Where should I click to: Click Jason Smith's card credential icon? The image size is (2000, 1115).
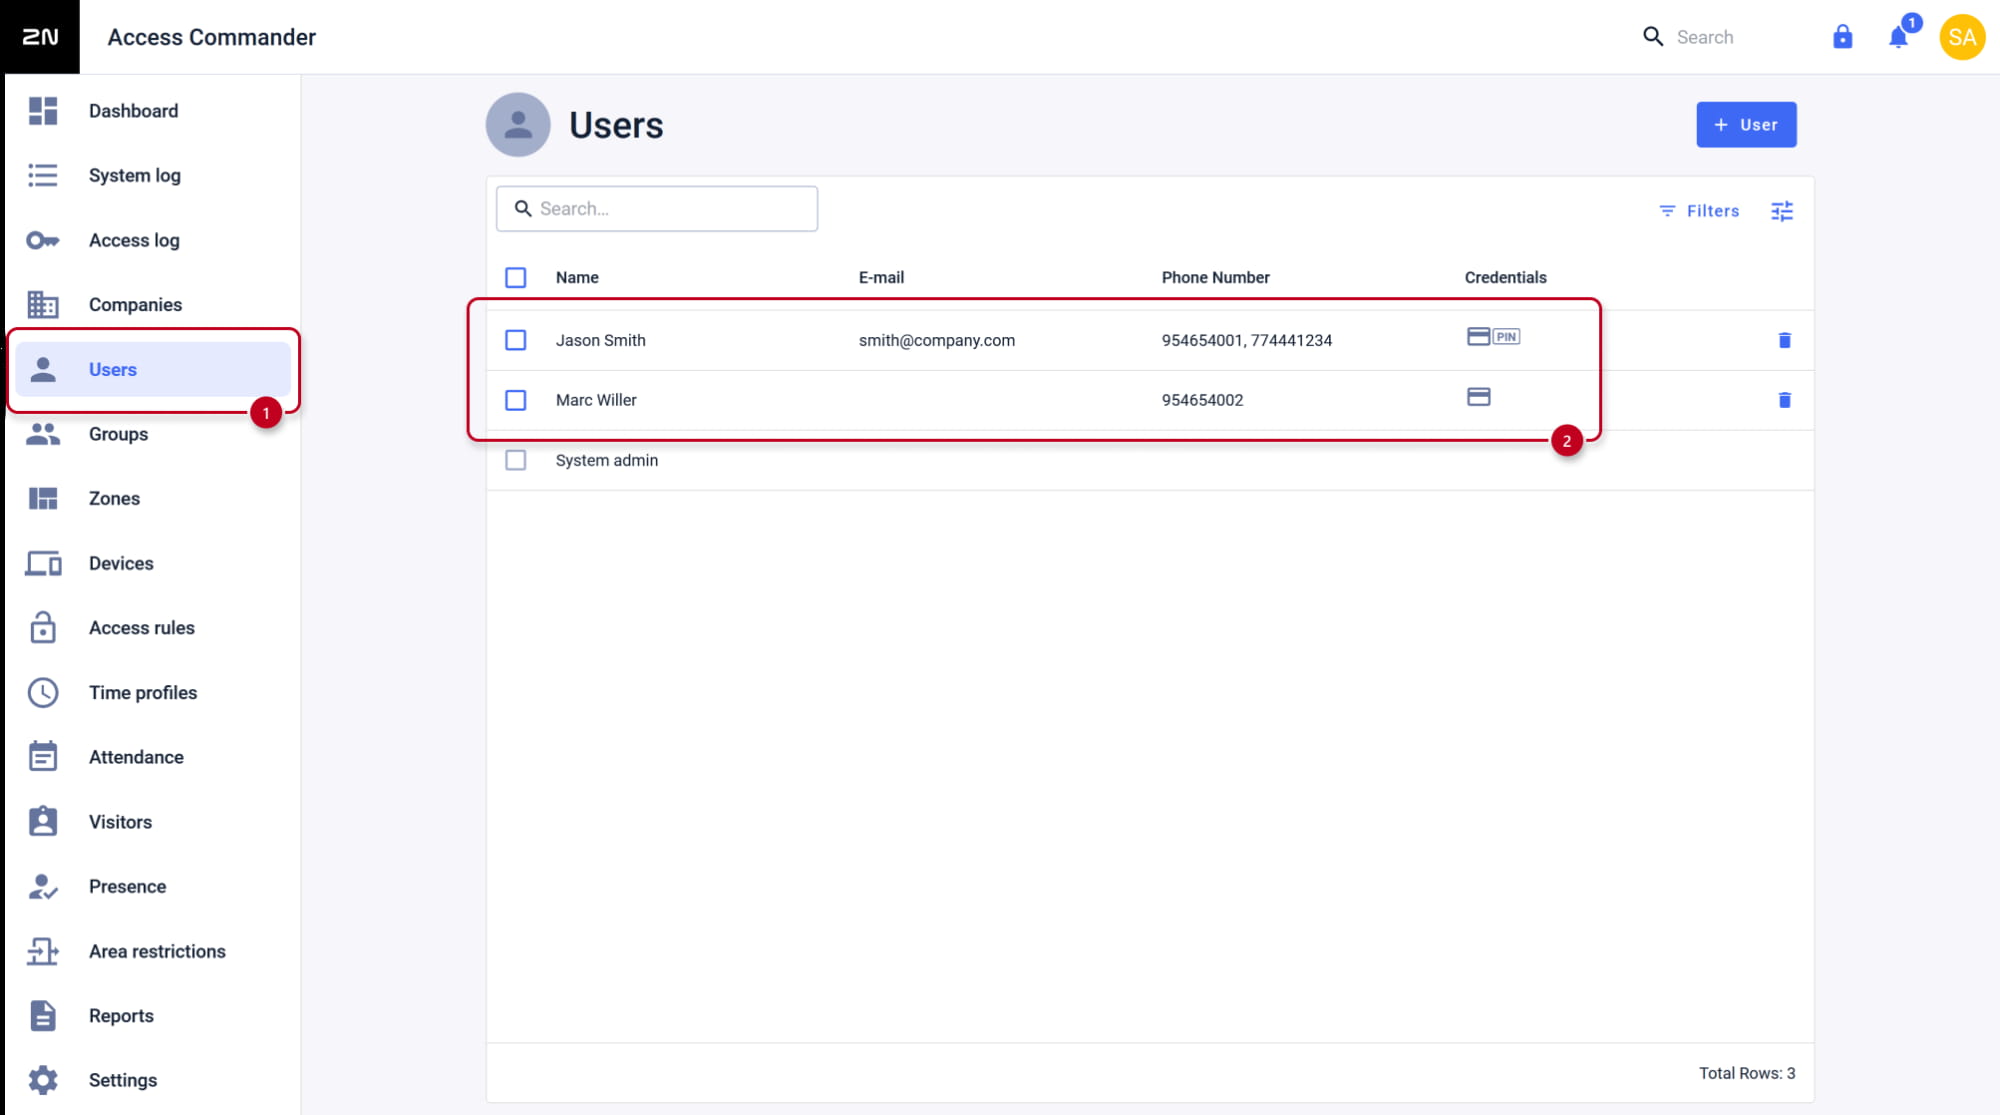tap(1478, 336)
